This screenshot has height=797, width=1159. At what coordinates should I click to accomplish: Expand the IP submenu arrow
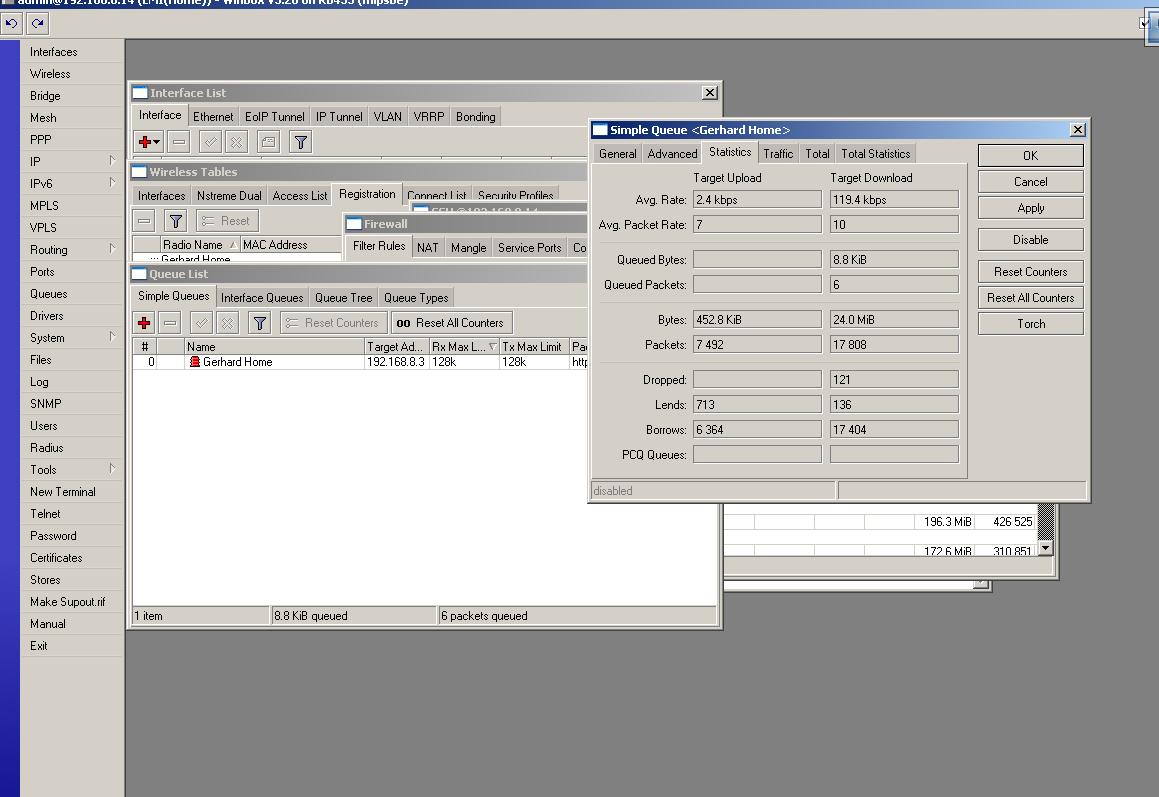click(112, 160)
